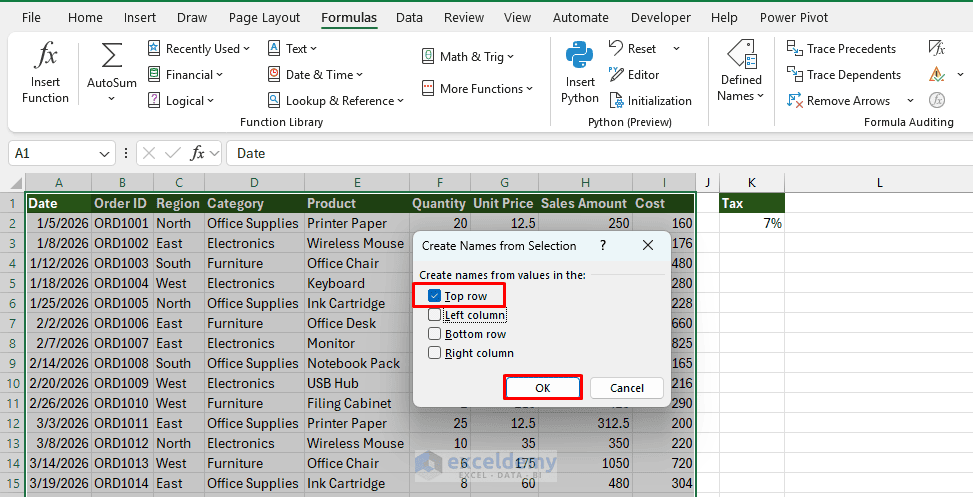Switch to the Home tab
This screenshot has width=973, height=497.
click(85, 17)
